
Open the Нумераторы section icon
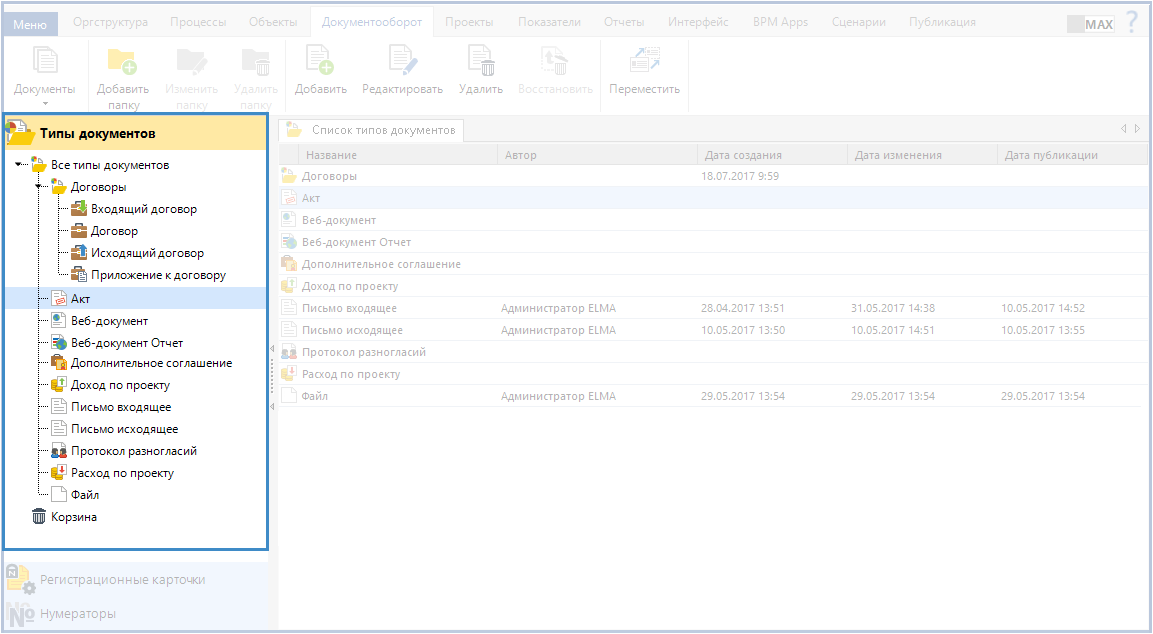click(22, 613)
